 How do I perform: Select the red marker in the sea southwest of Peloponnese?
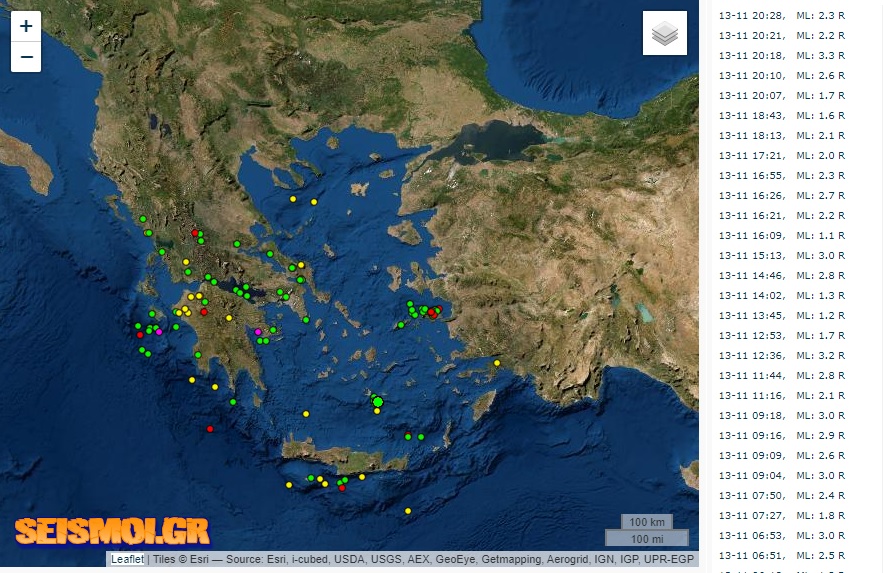(210, 429)
